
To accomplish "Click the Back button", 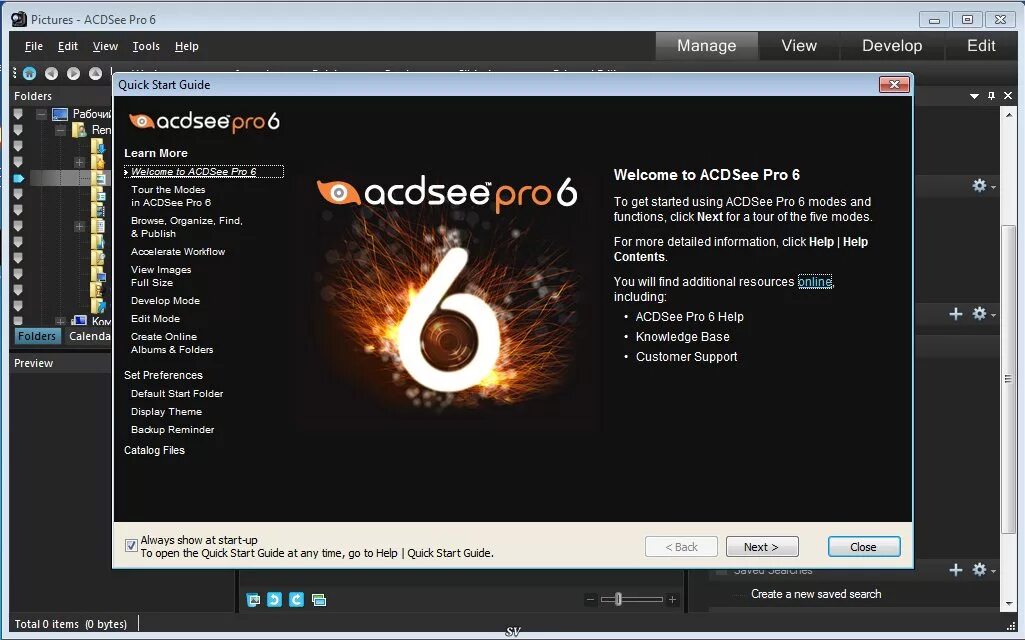I will point(681,547).
